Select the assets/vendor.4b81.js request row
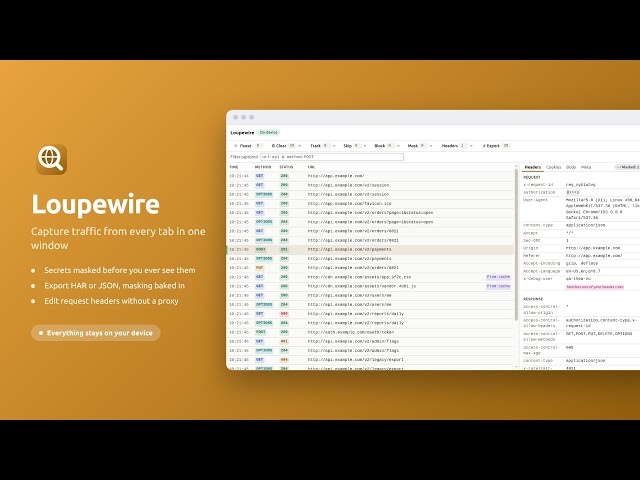Screen dimensions: 640x480 click(x=371, y=286)
